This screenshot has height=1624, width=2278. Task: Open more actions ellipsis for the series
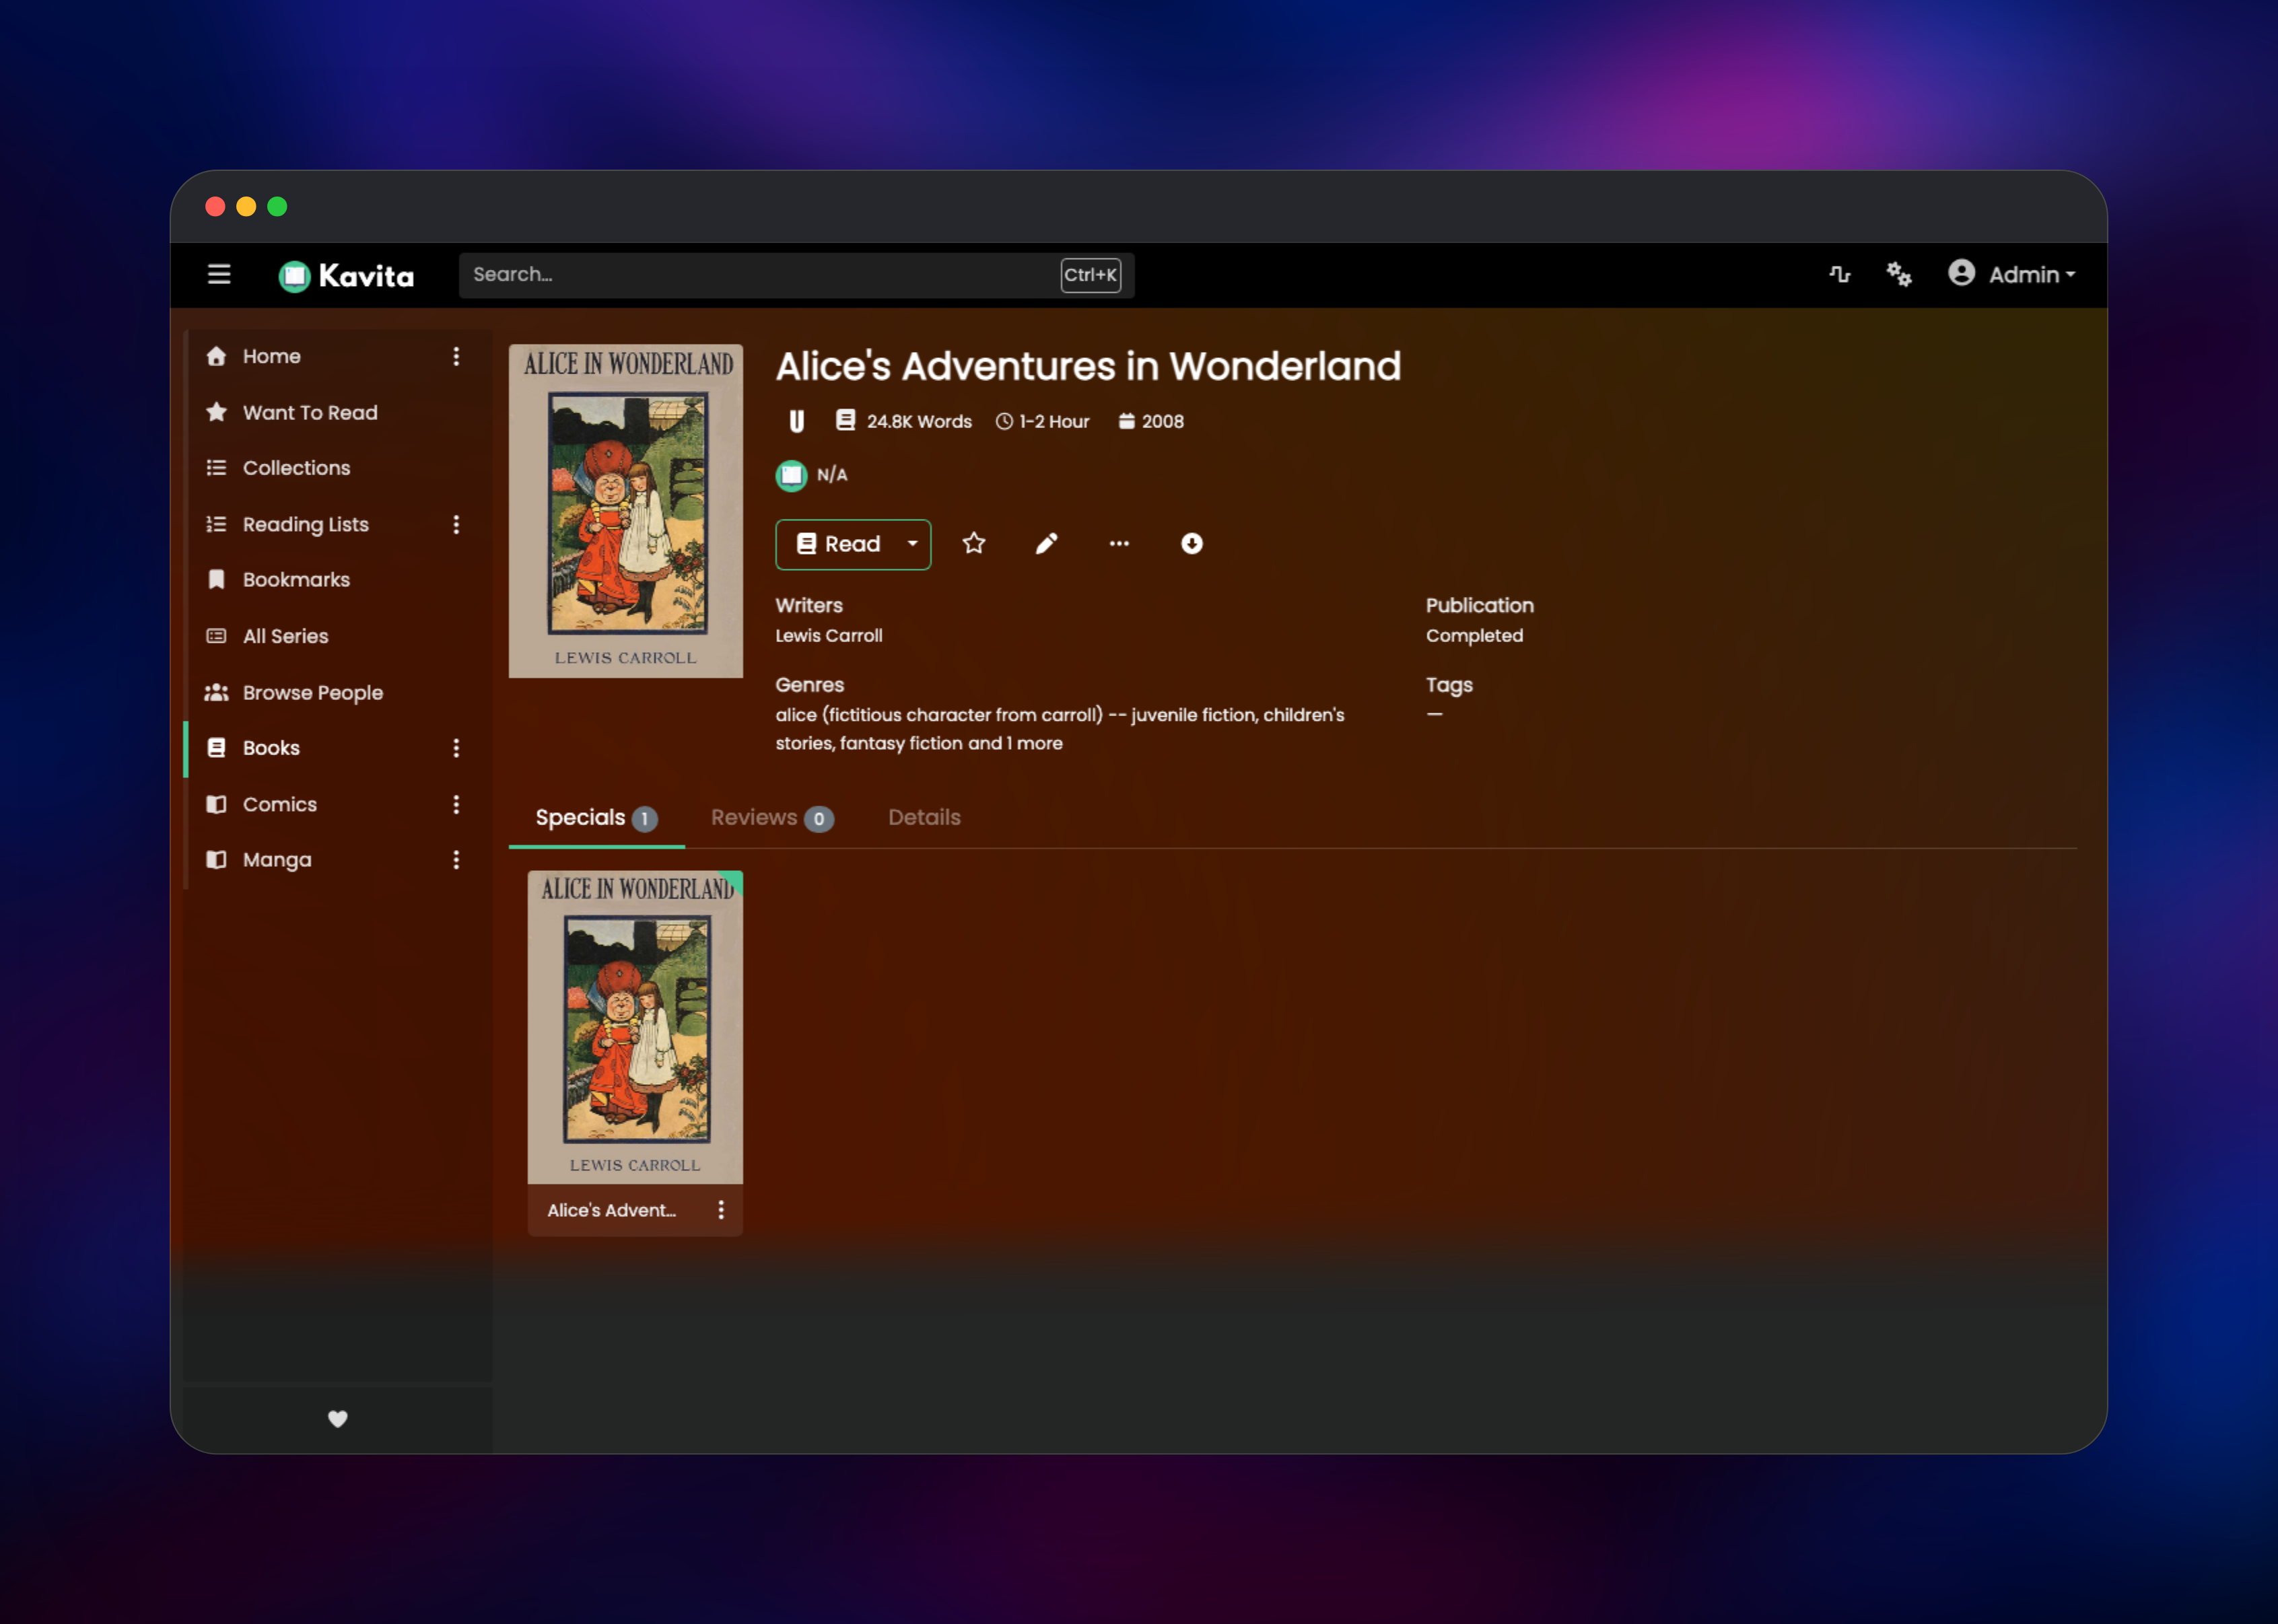point(1119,543)
